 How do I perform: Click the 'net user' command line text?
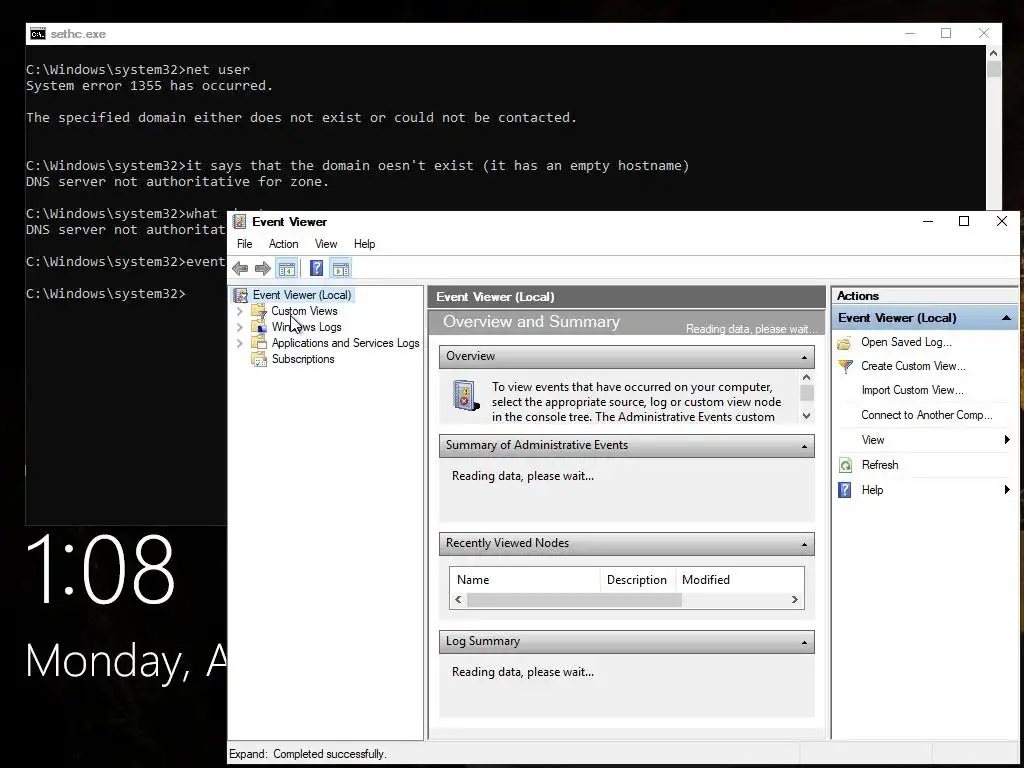218,69
